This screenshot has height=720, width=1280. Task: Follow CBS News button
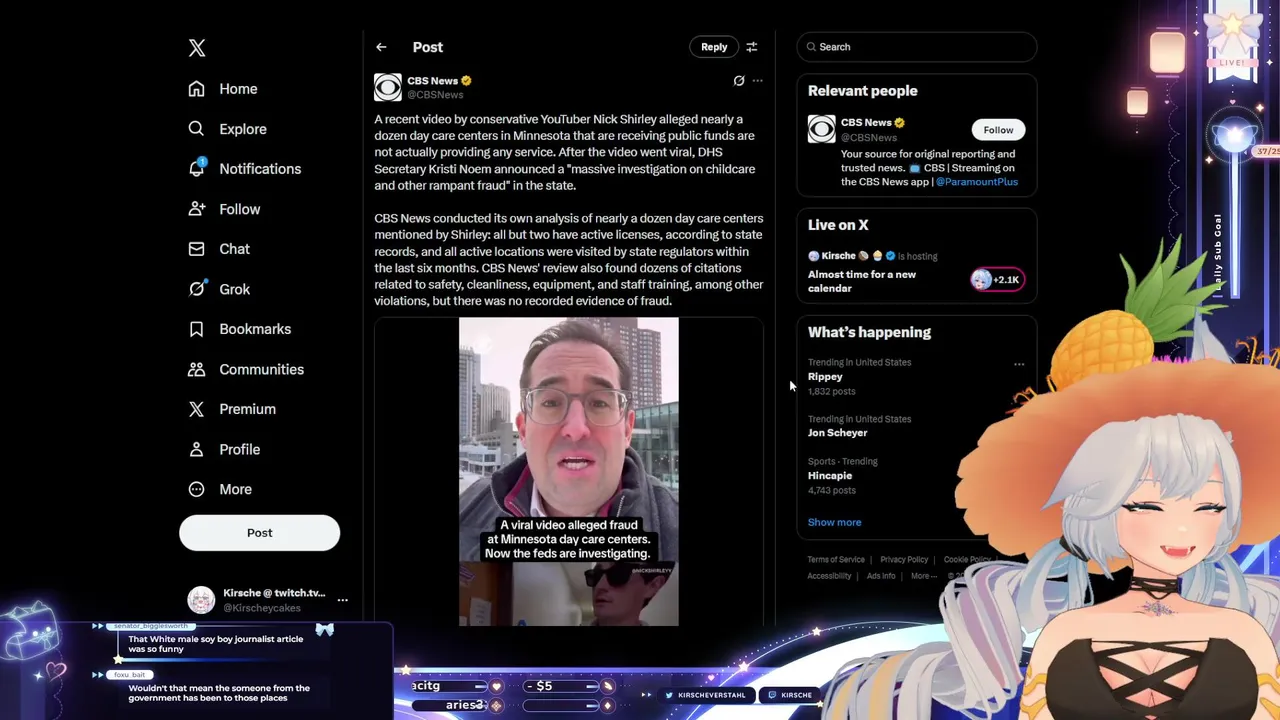click(998, 130)
